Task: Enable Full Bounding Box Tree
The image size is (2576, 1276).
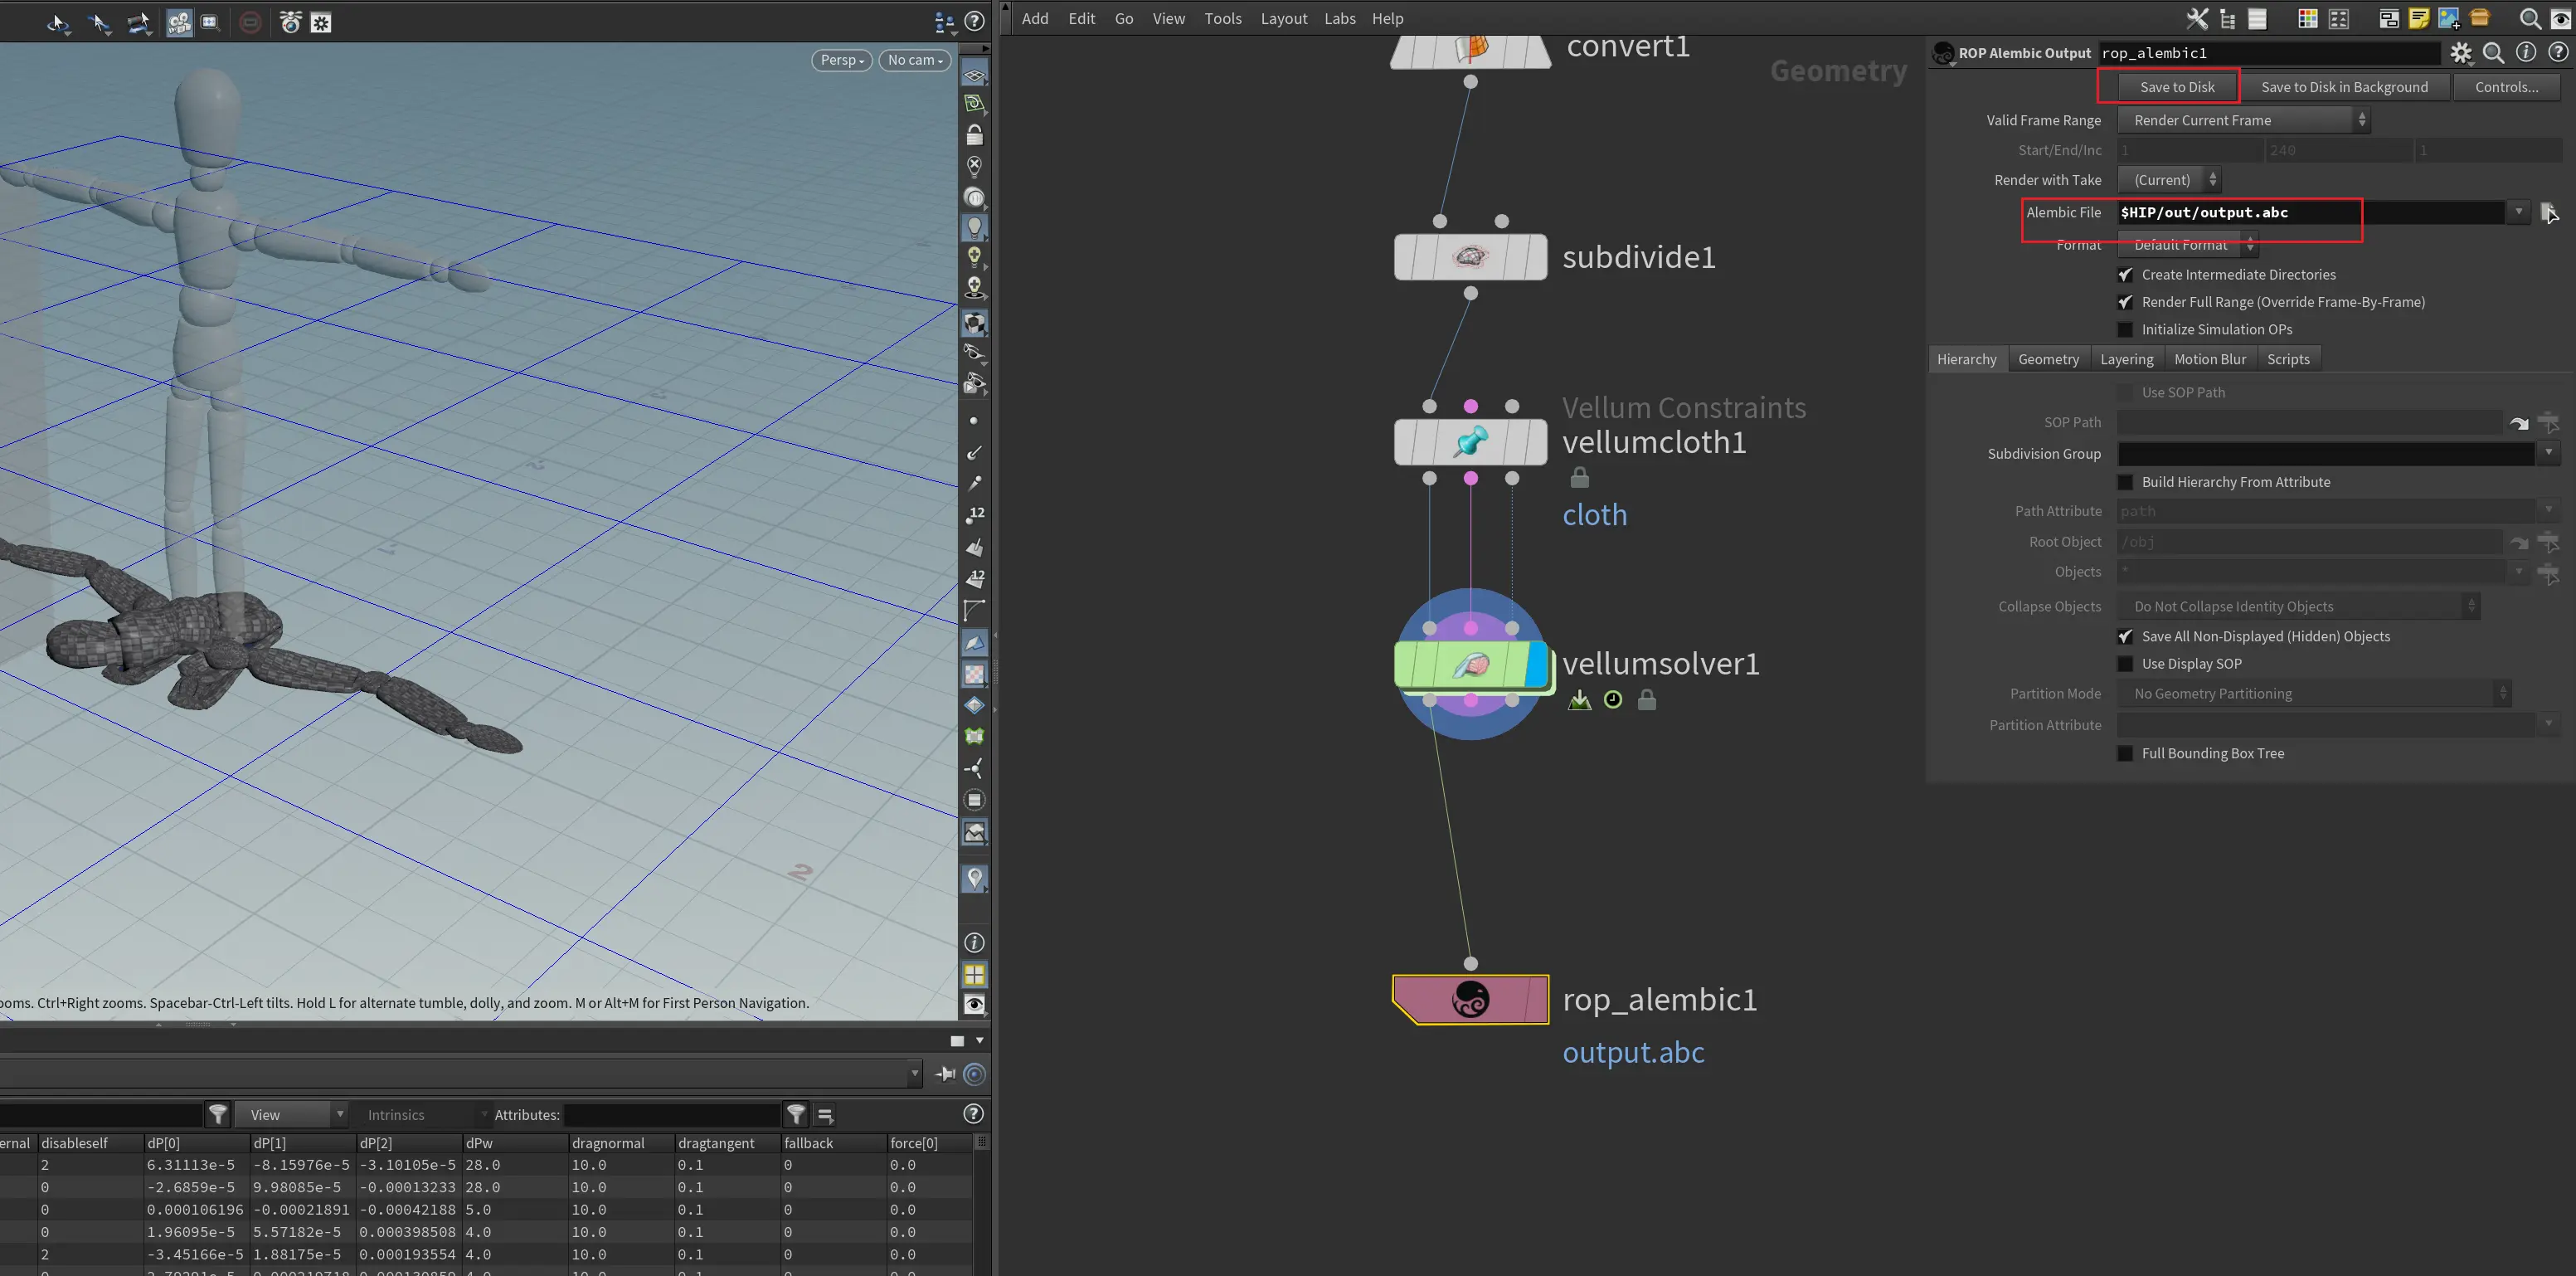Action: [2125, 753]
